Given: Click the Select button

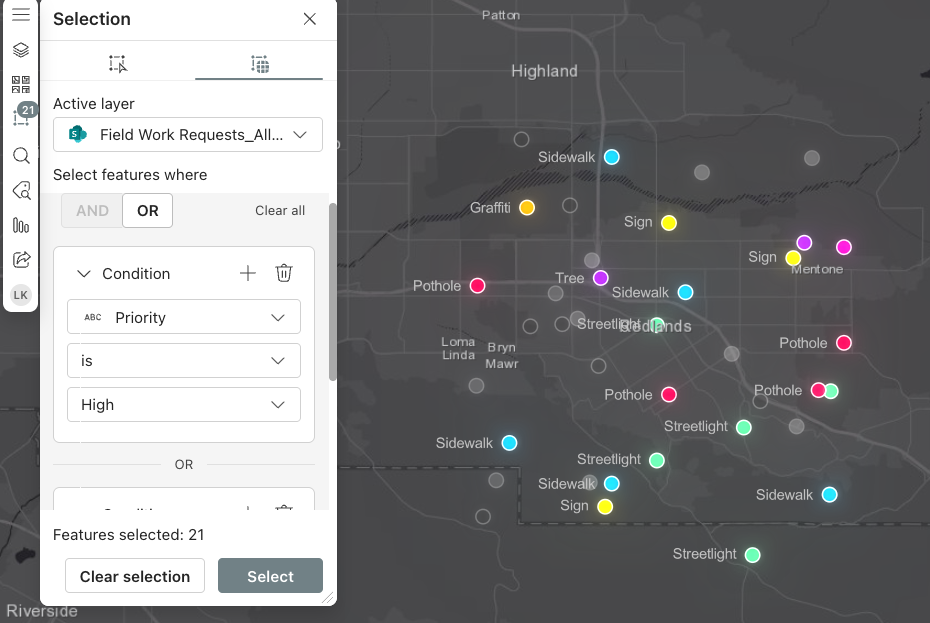Looking at the screenshot, I should [270, 576].
